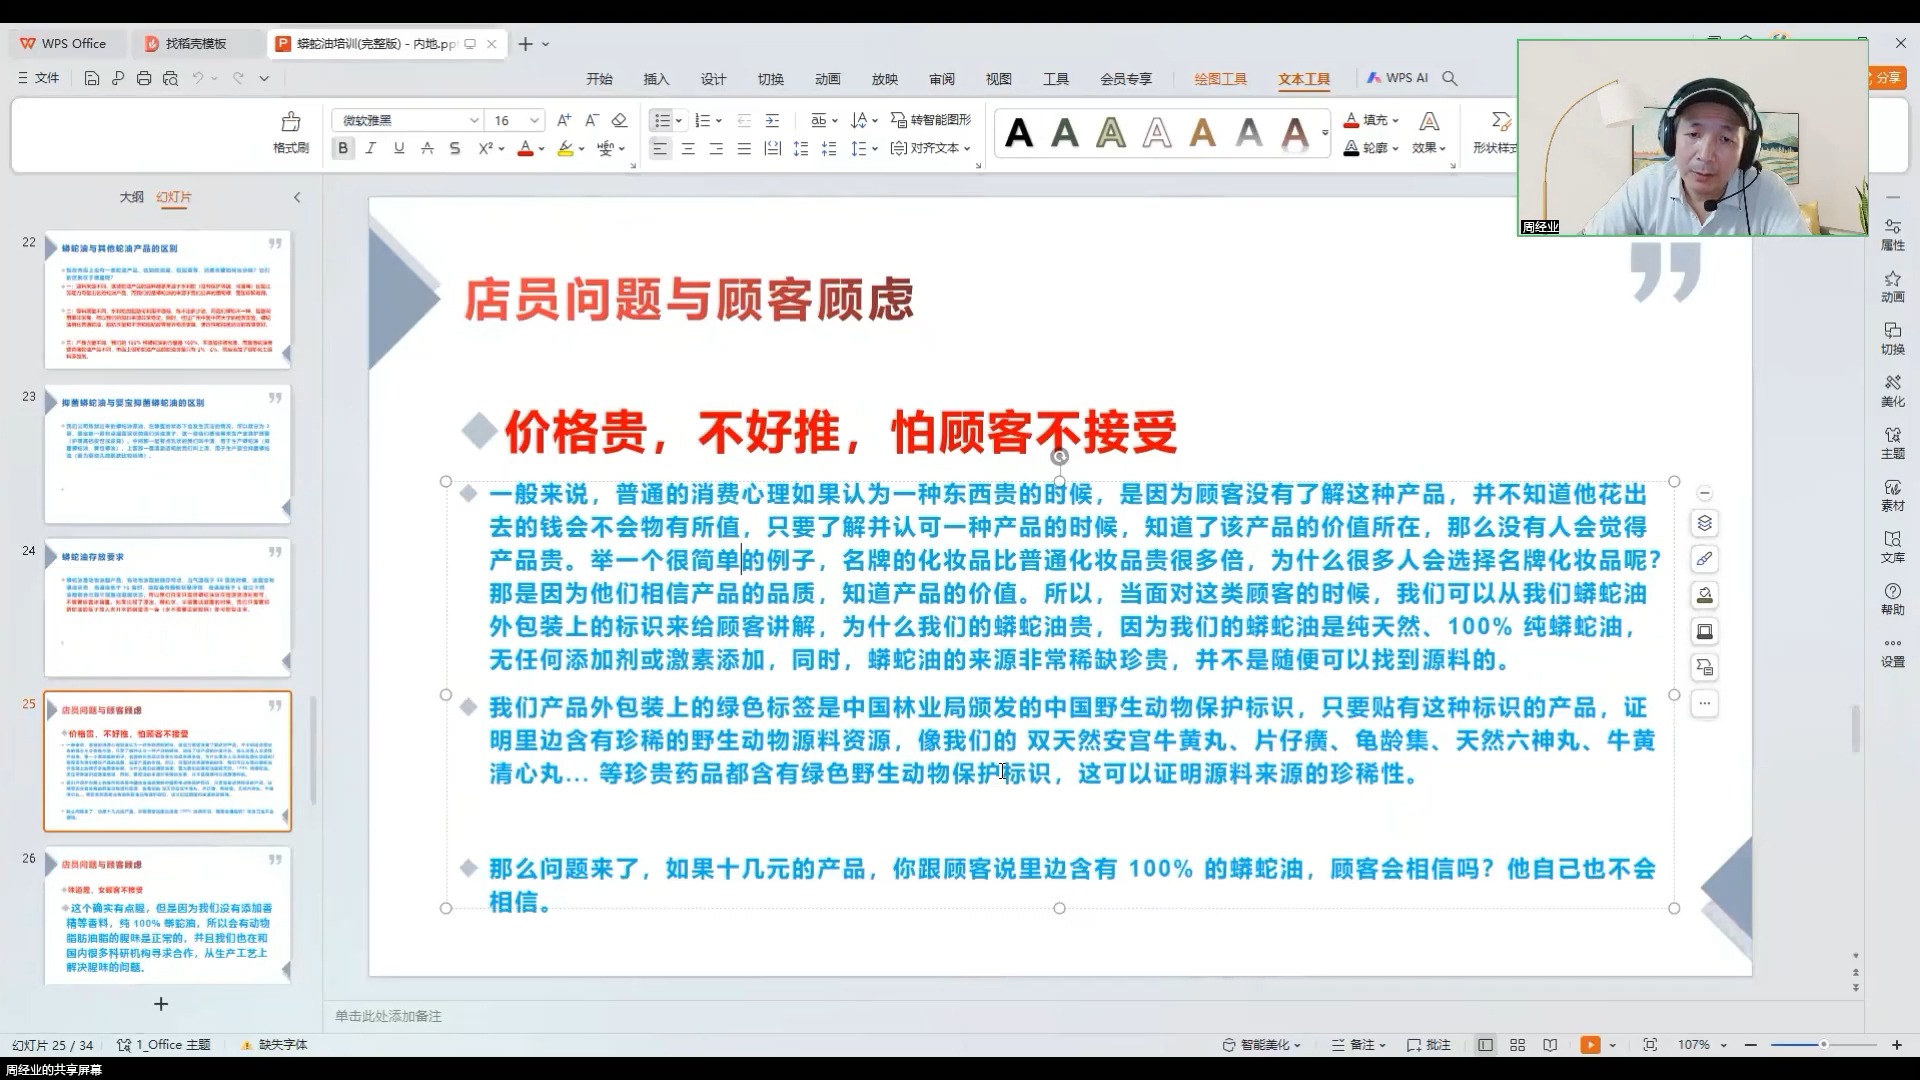The image size is (1920, 1080).
Task: Open the 文件 menu
Action: (39, 78)
